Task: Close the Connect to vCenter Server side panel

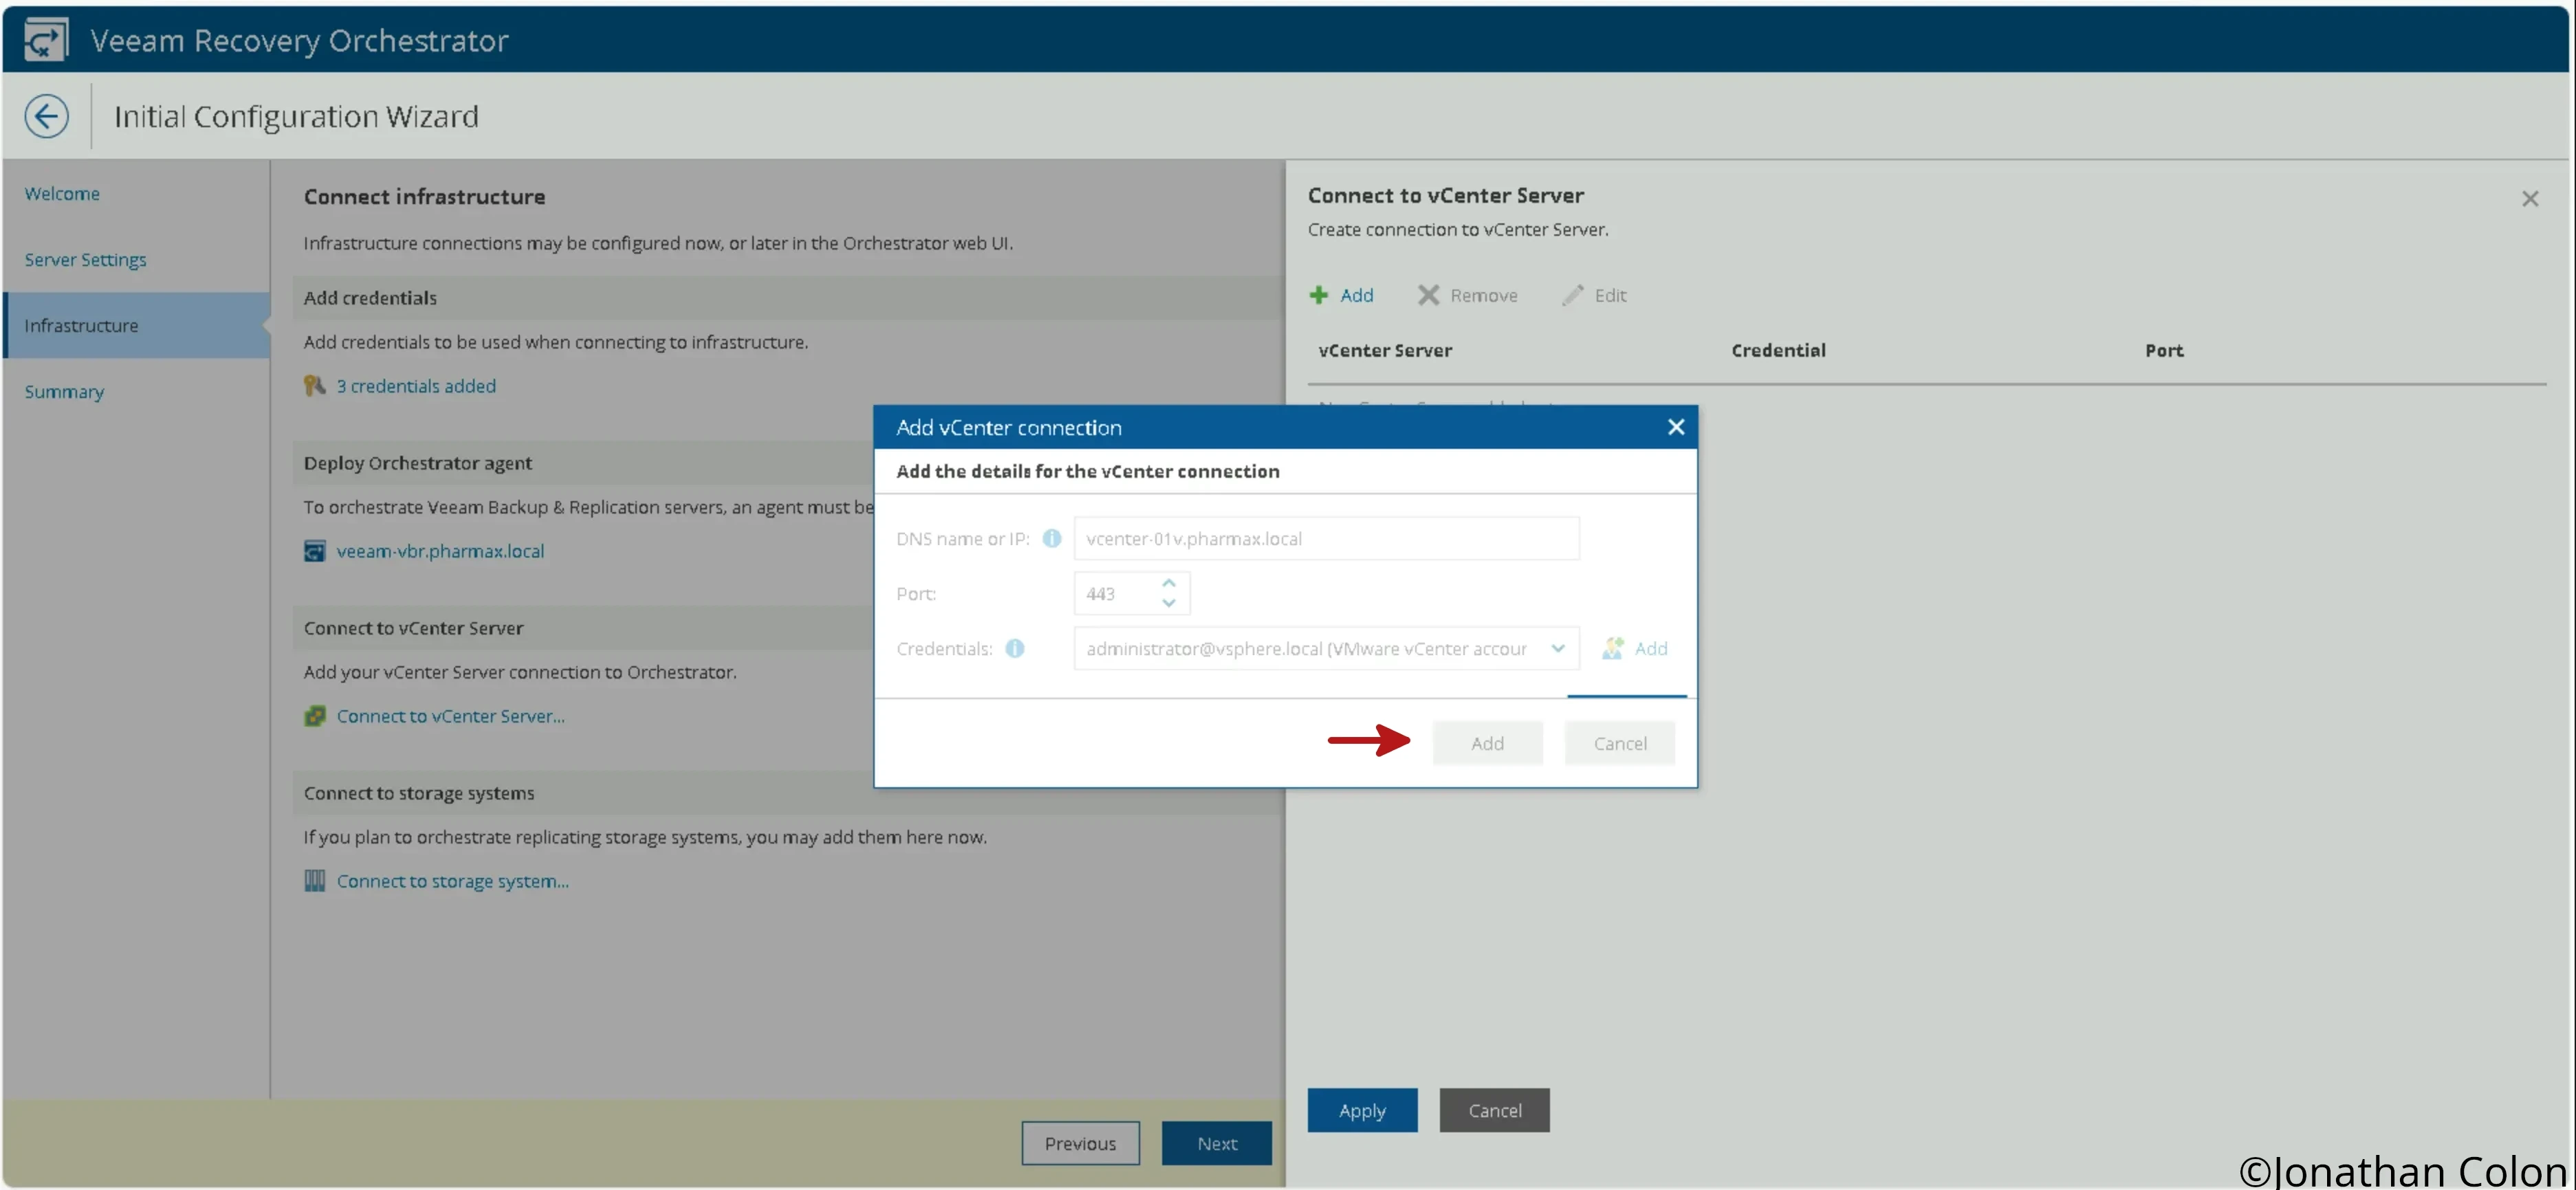Action: pyautogui.click(x=2529, y=199)
